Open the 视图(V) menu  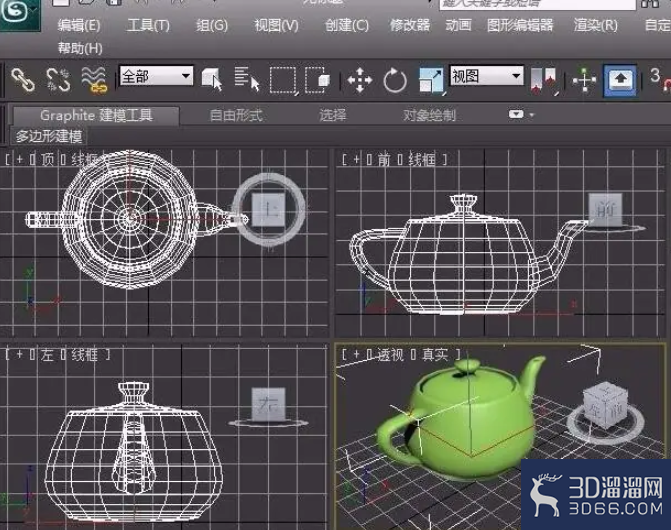(x=276, y=25)
